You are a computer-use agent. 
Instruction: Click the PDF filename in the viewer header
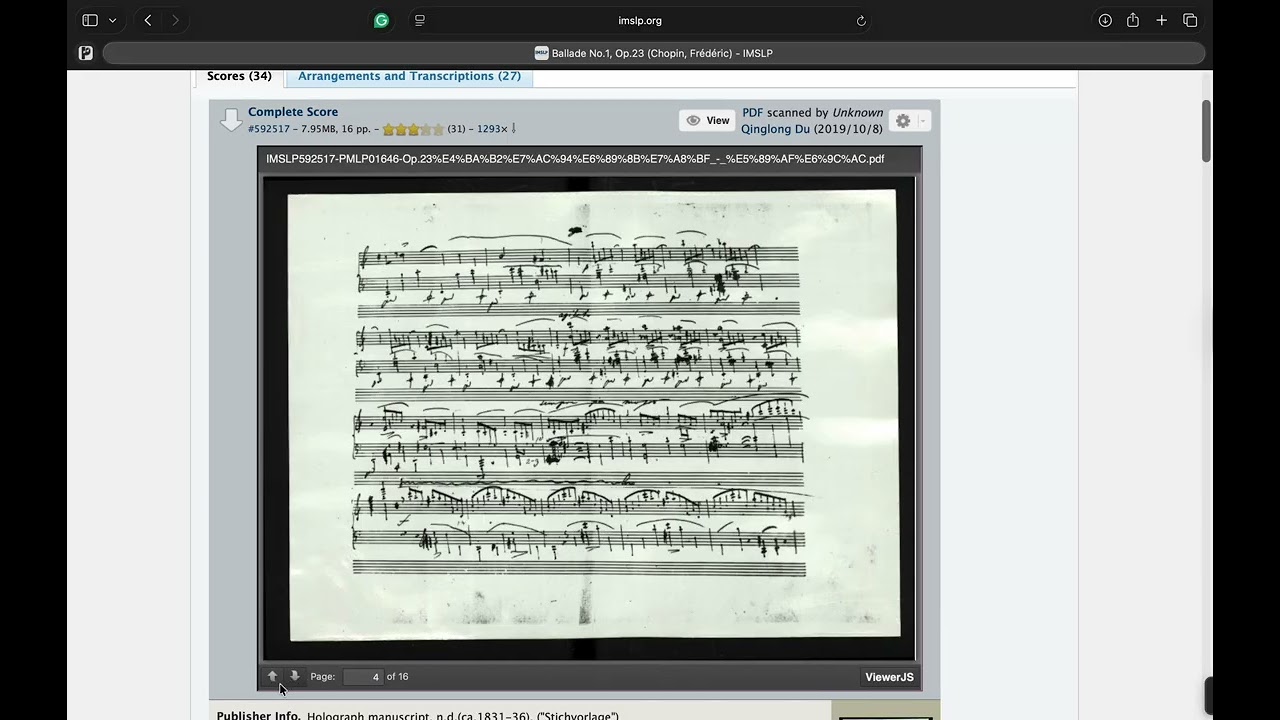575,159
